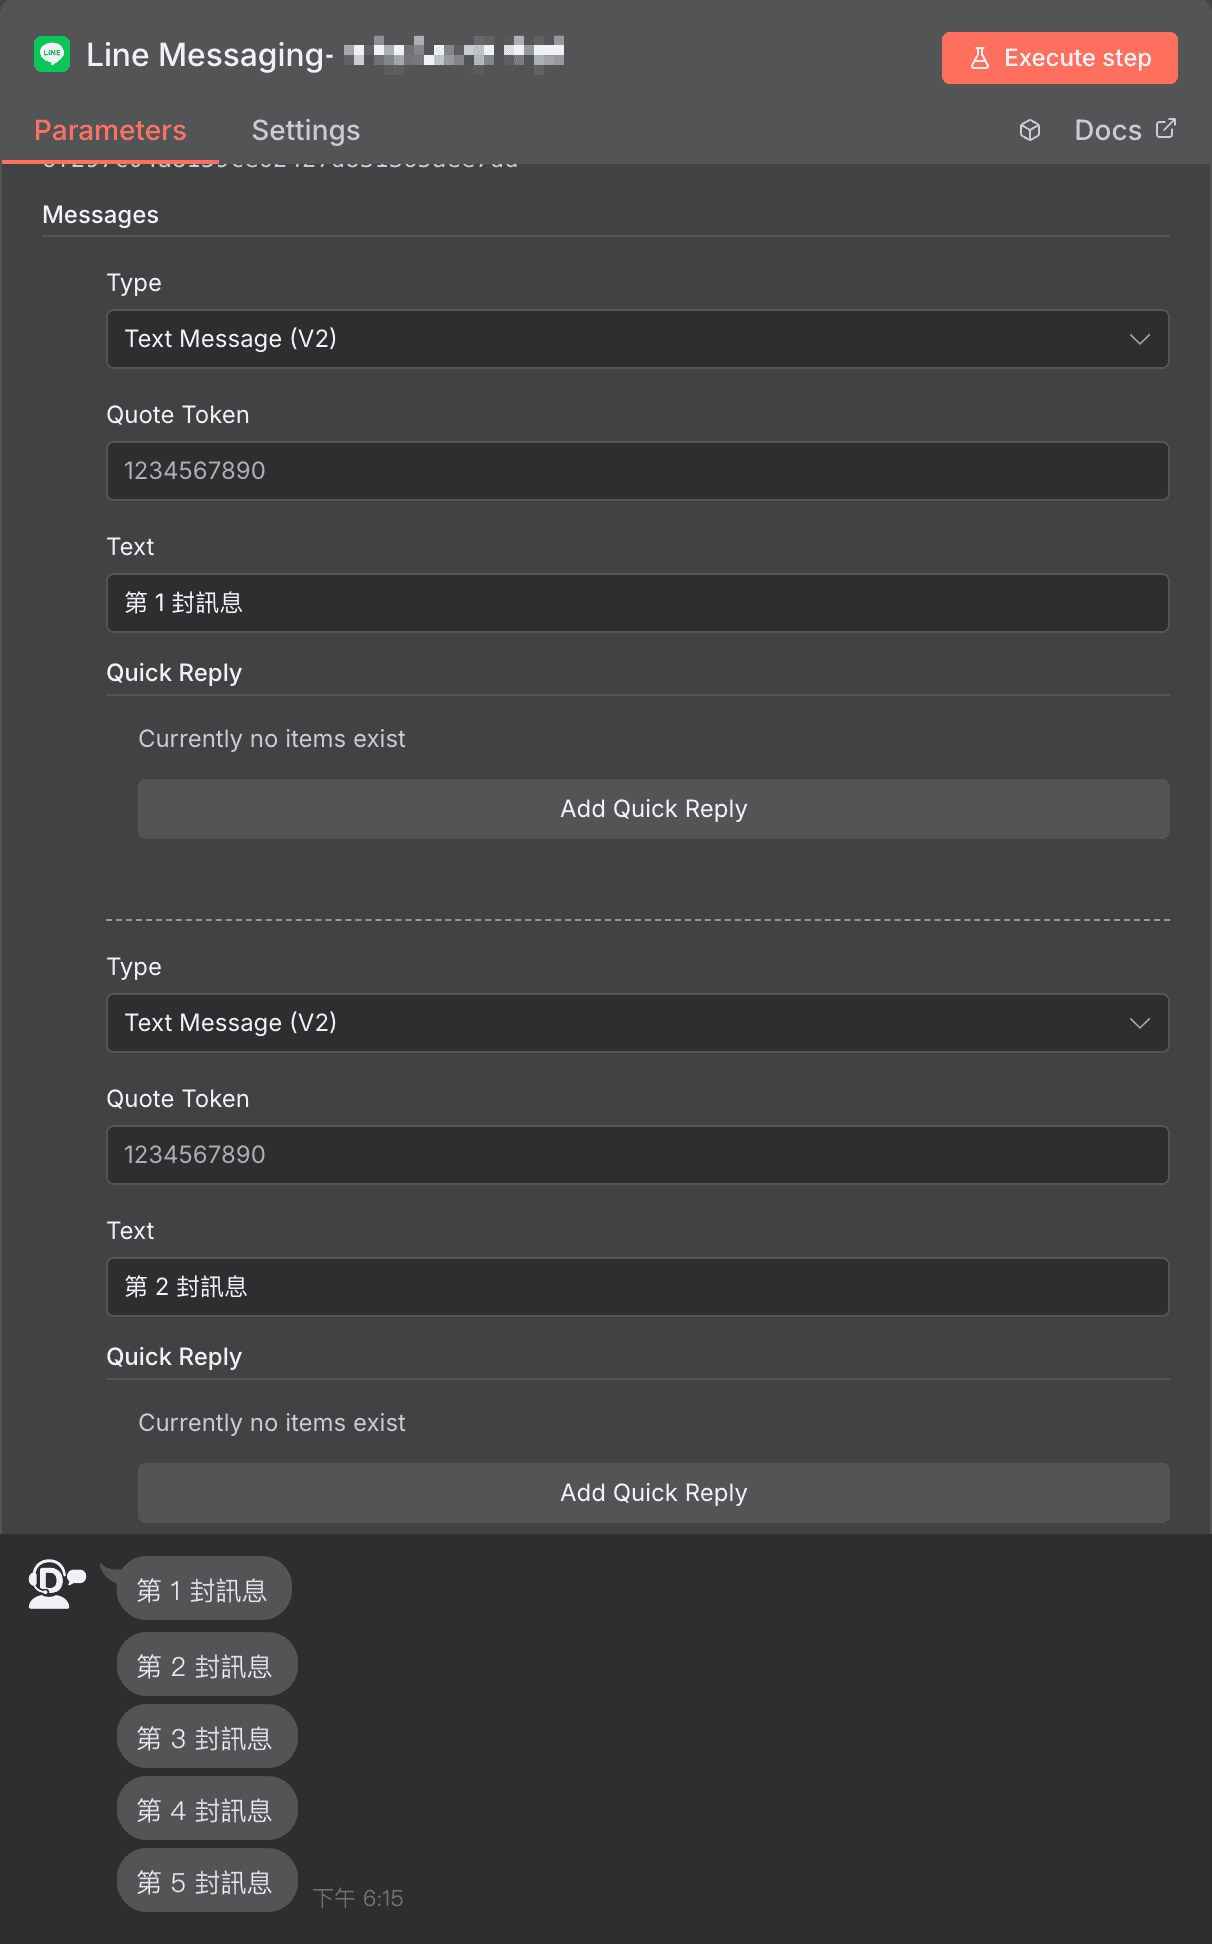The image size is (1212, 1944).
Task: Open the second Type dropdown
Action: (x=637, y=1023)
